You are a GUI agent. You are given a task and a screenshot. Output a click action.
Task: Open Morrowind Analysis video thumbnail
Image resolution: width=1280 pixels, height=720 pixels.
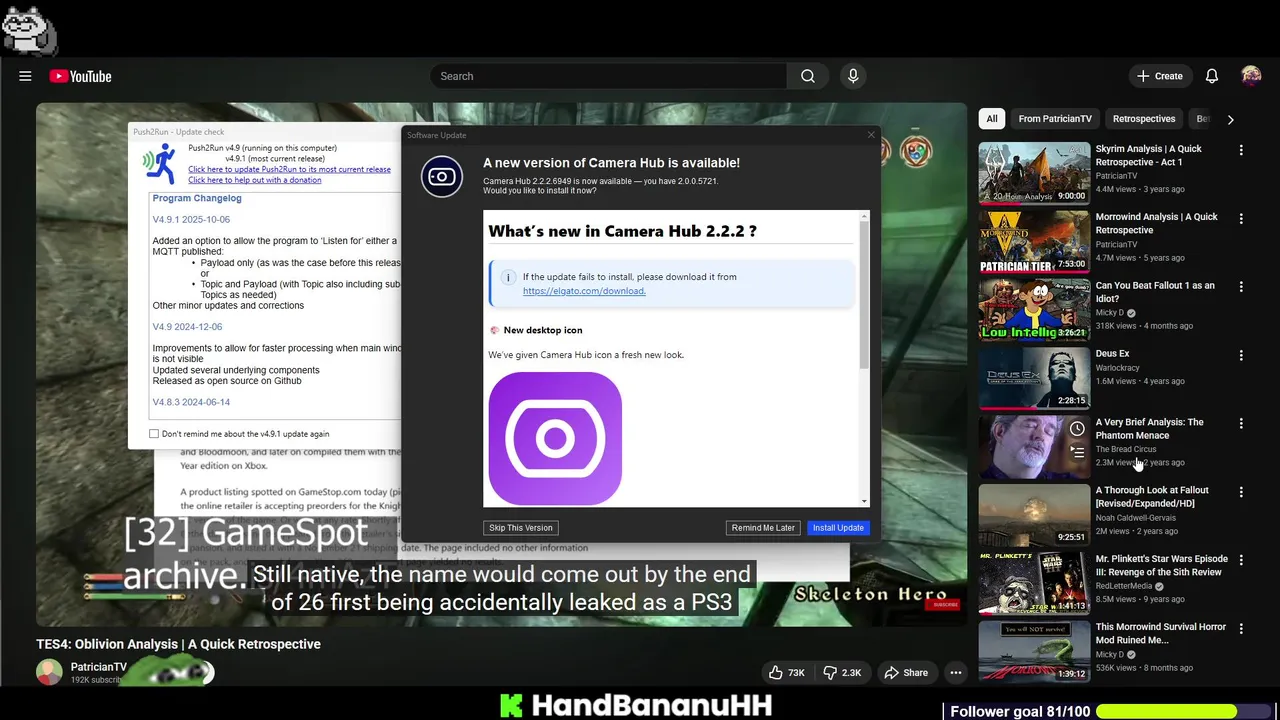coord(1034,241)
